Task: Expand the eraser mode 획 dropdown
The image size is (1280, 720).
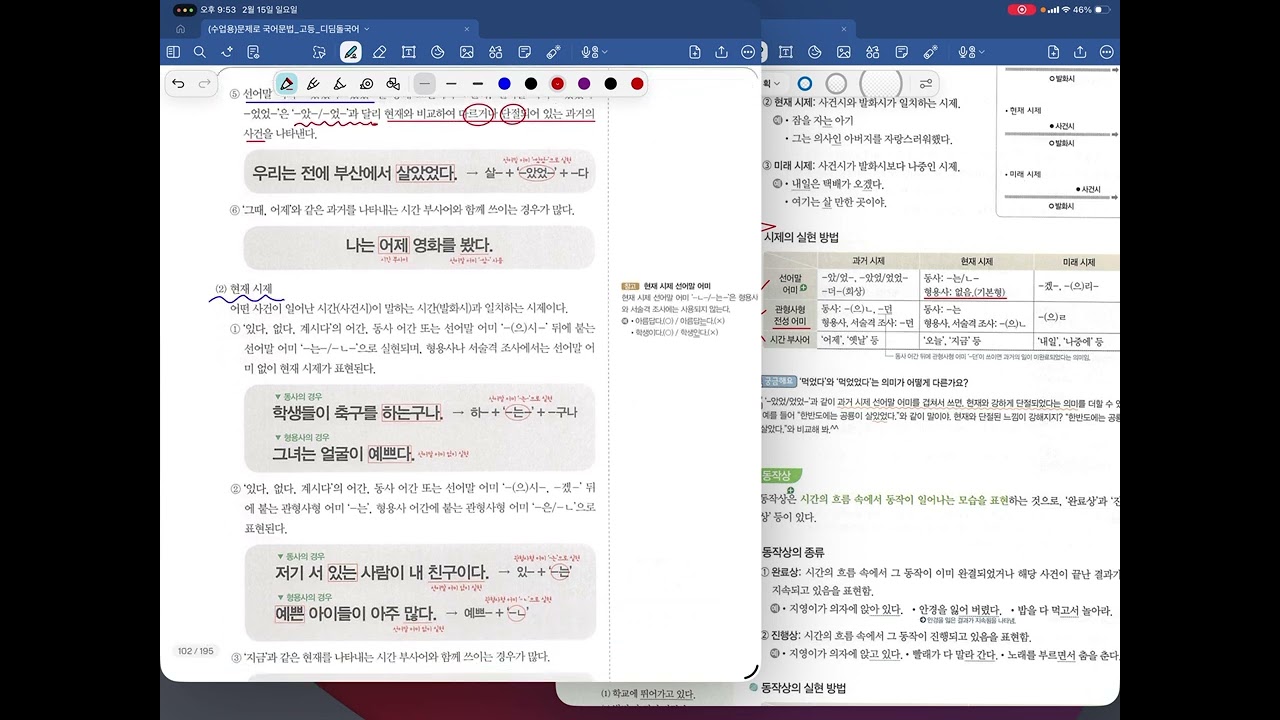Action: click(773, 84)
